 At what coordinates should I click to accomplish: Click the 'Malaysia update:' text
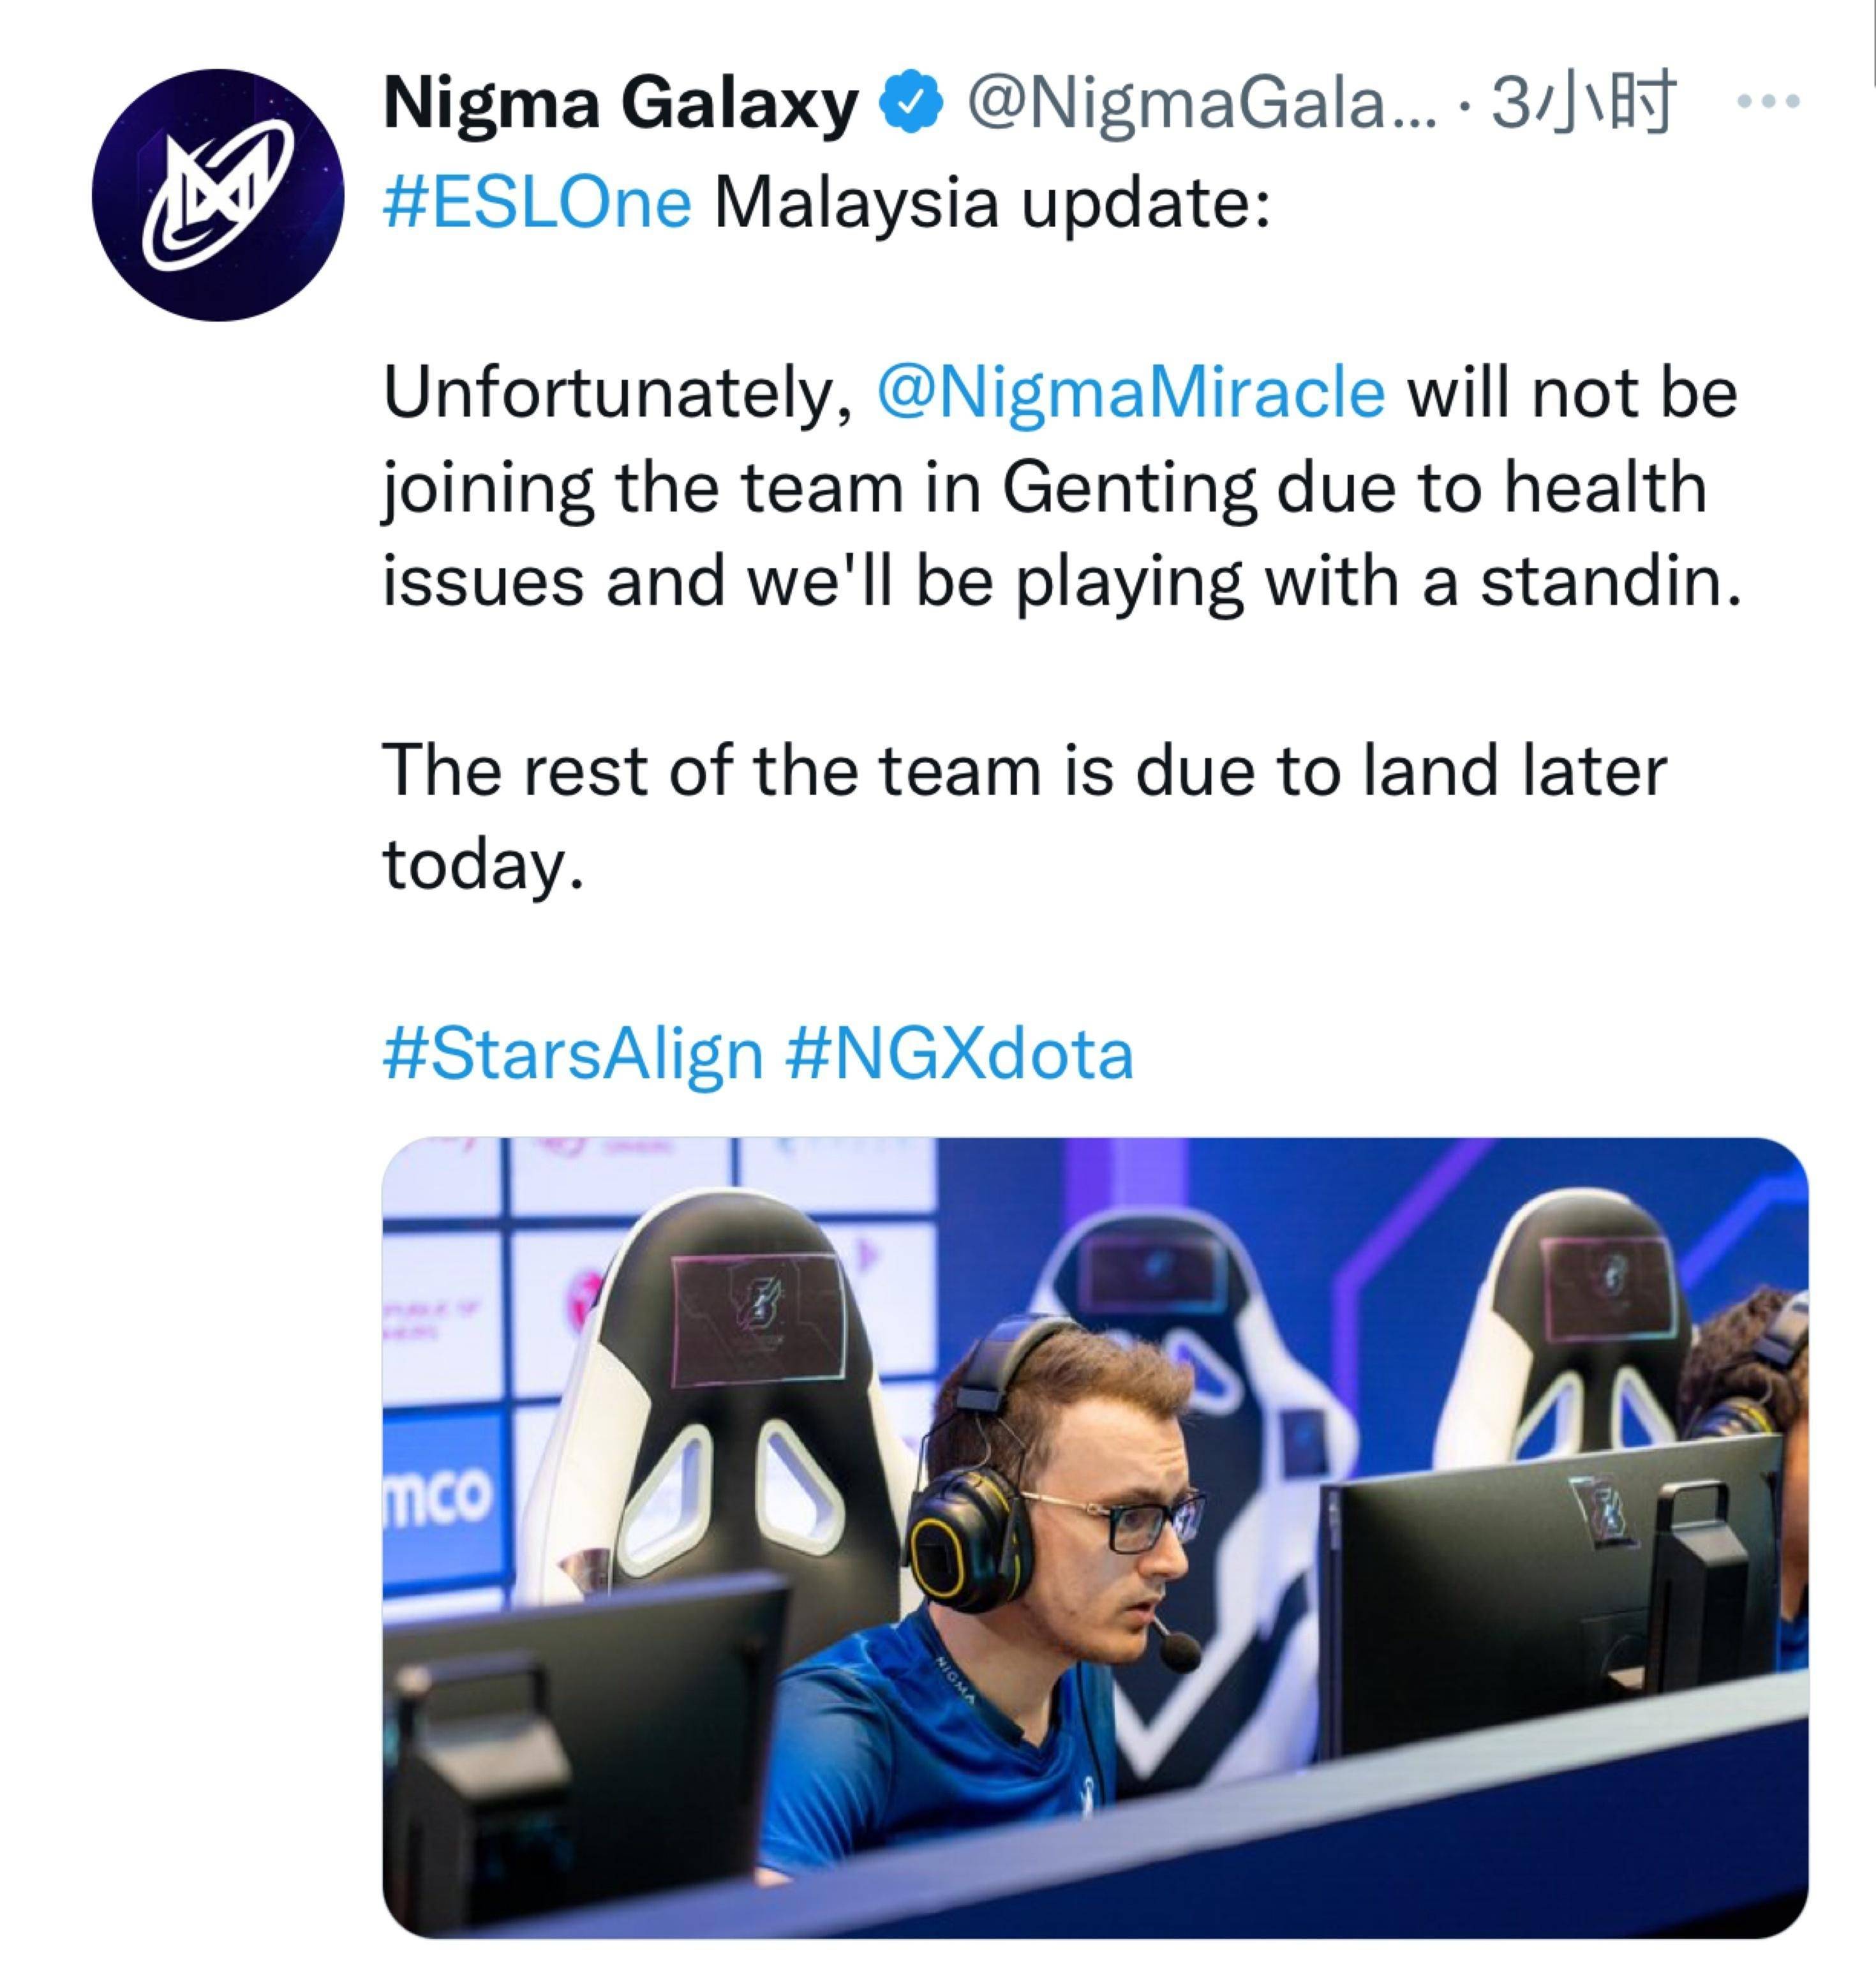coord(990,203)
